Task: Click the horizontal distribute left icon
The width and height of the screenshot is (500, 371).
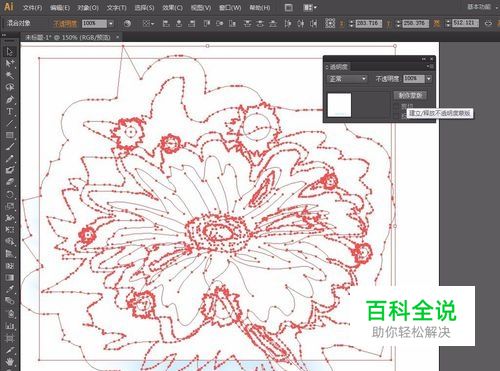Action: [x=288, y=23]
